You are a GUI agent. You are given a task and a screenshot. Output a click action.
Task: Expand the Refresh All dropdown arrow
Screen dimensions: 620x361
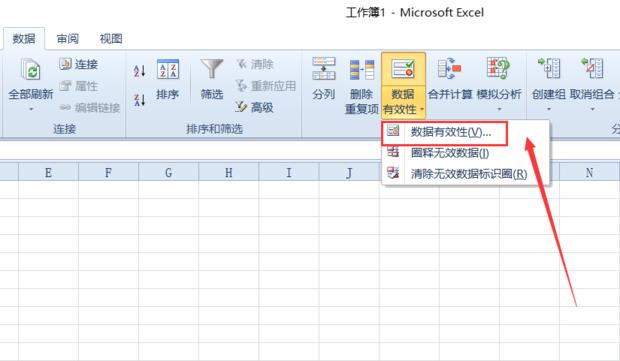[31, 109]
